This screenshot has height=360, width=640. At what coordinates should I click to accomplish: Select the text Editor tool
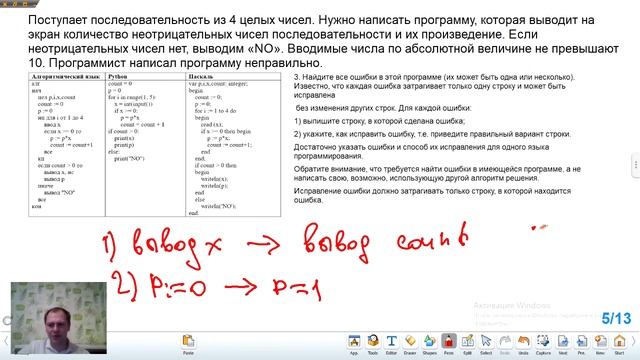[391, 343]
